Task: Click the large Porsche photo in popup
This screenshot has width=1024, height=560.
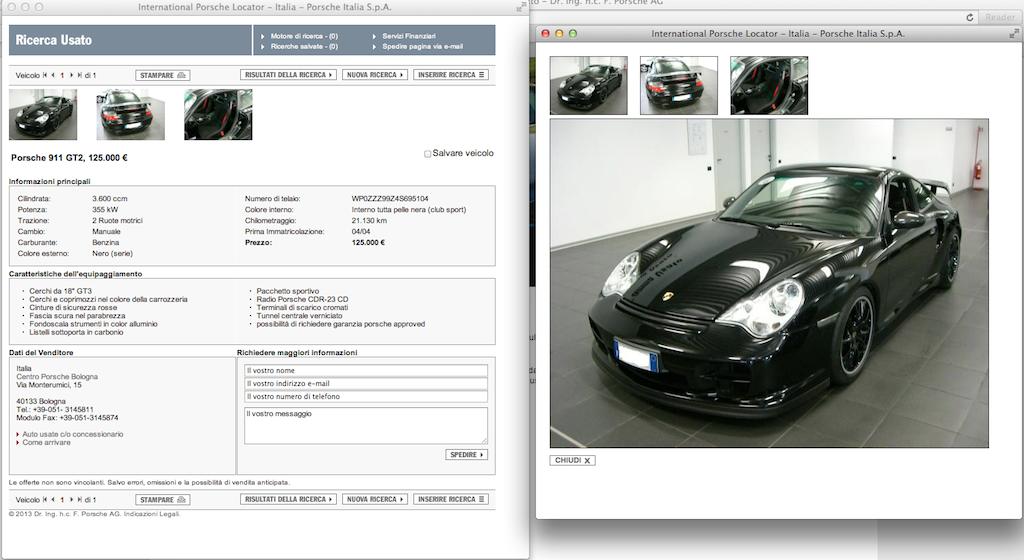Action: click(769, 283)
